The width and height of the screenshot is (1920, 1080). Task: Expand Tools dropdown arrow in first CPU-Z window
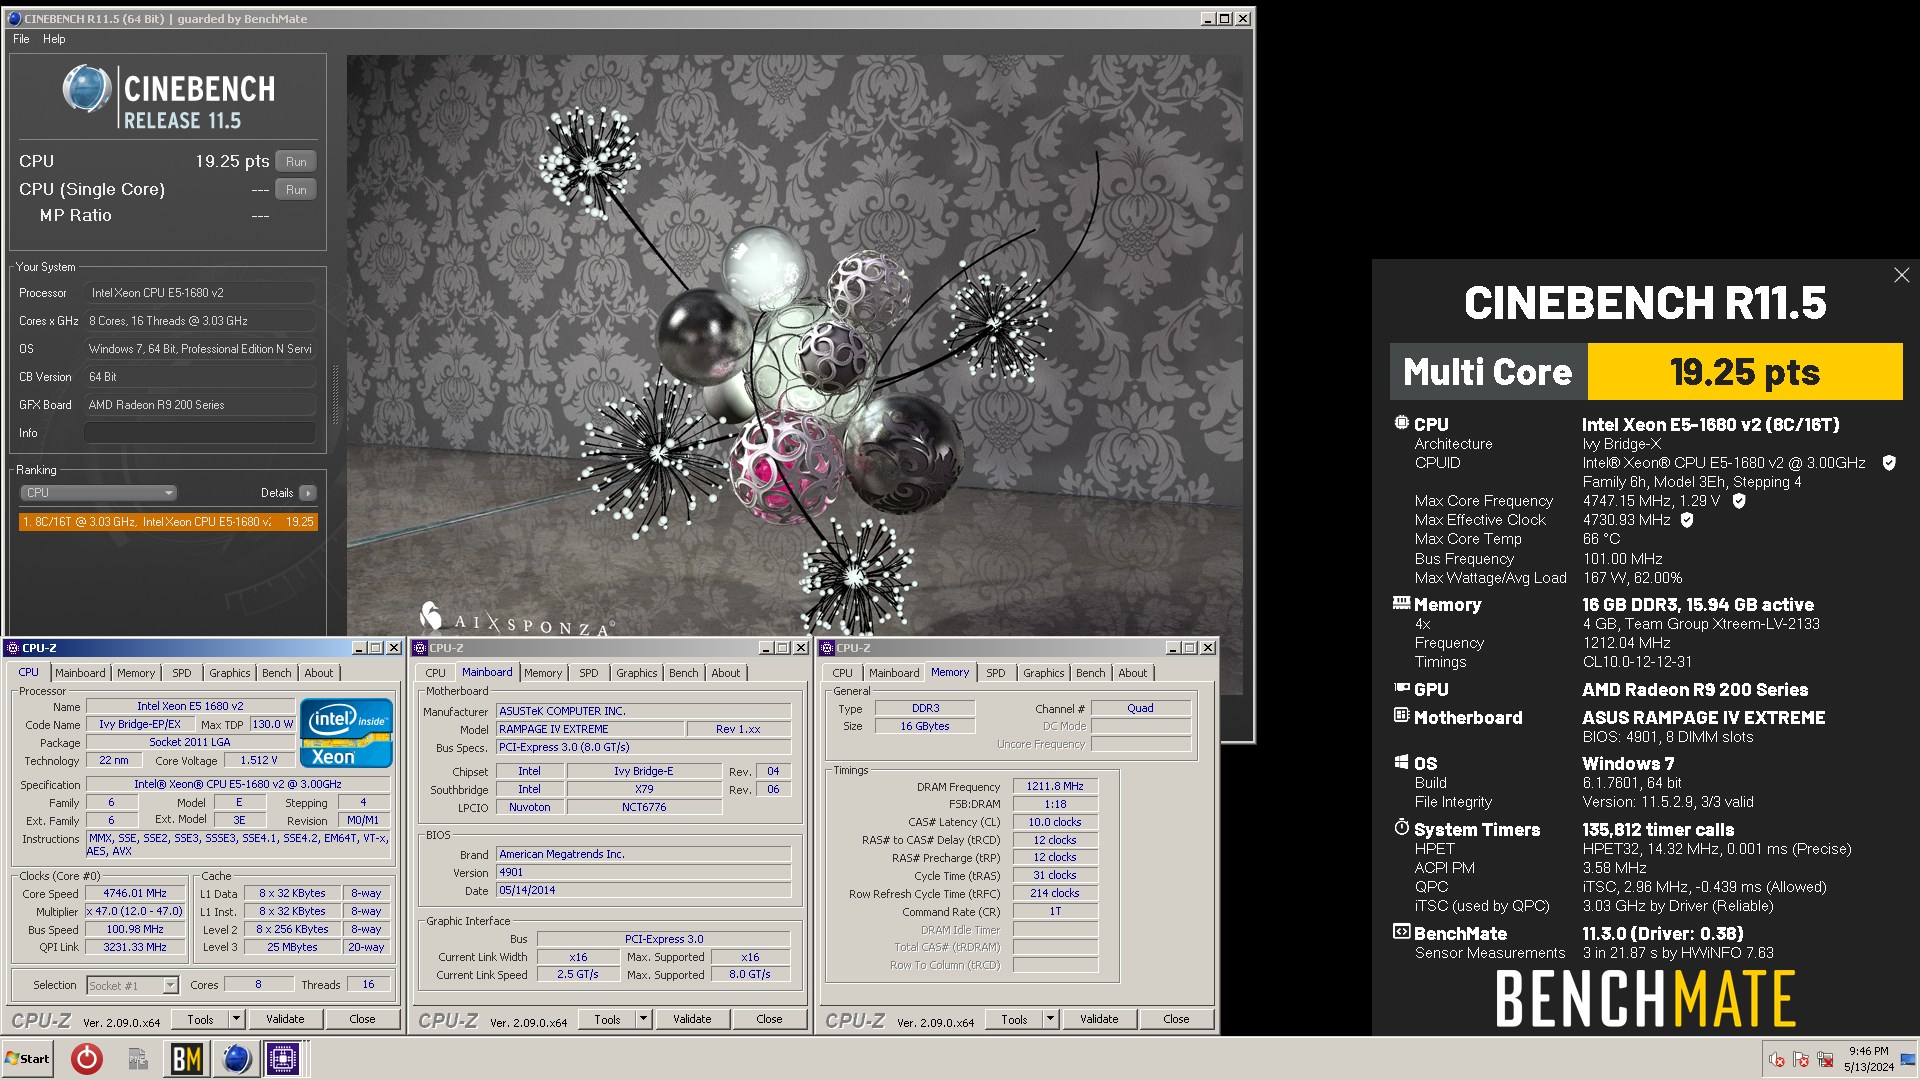pos(237,1019)
